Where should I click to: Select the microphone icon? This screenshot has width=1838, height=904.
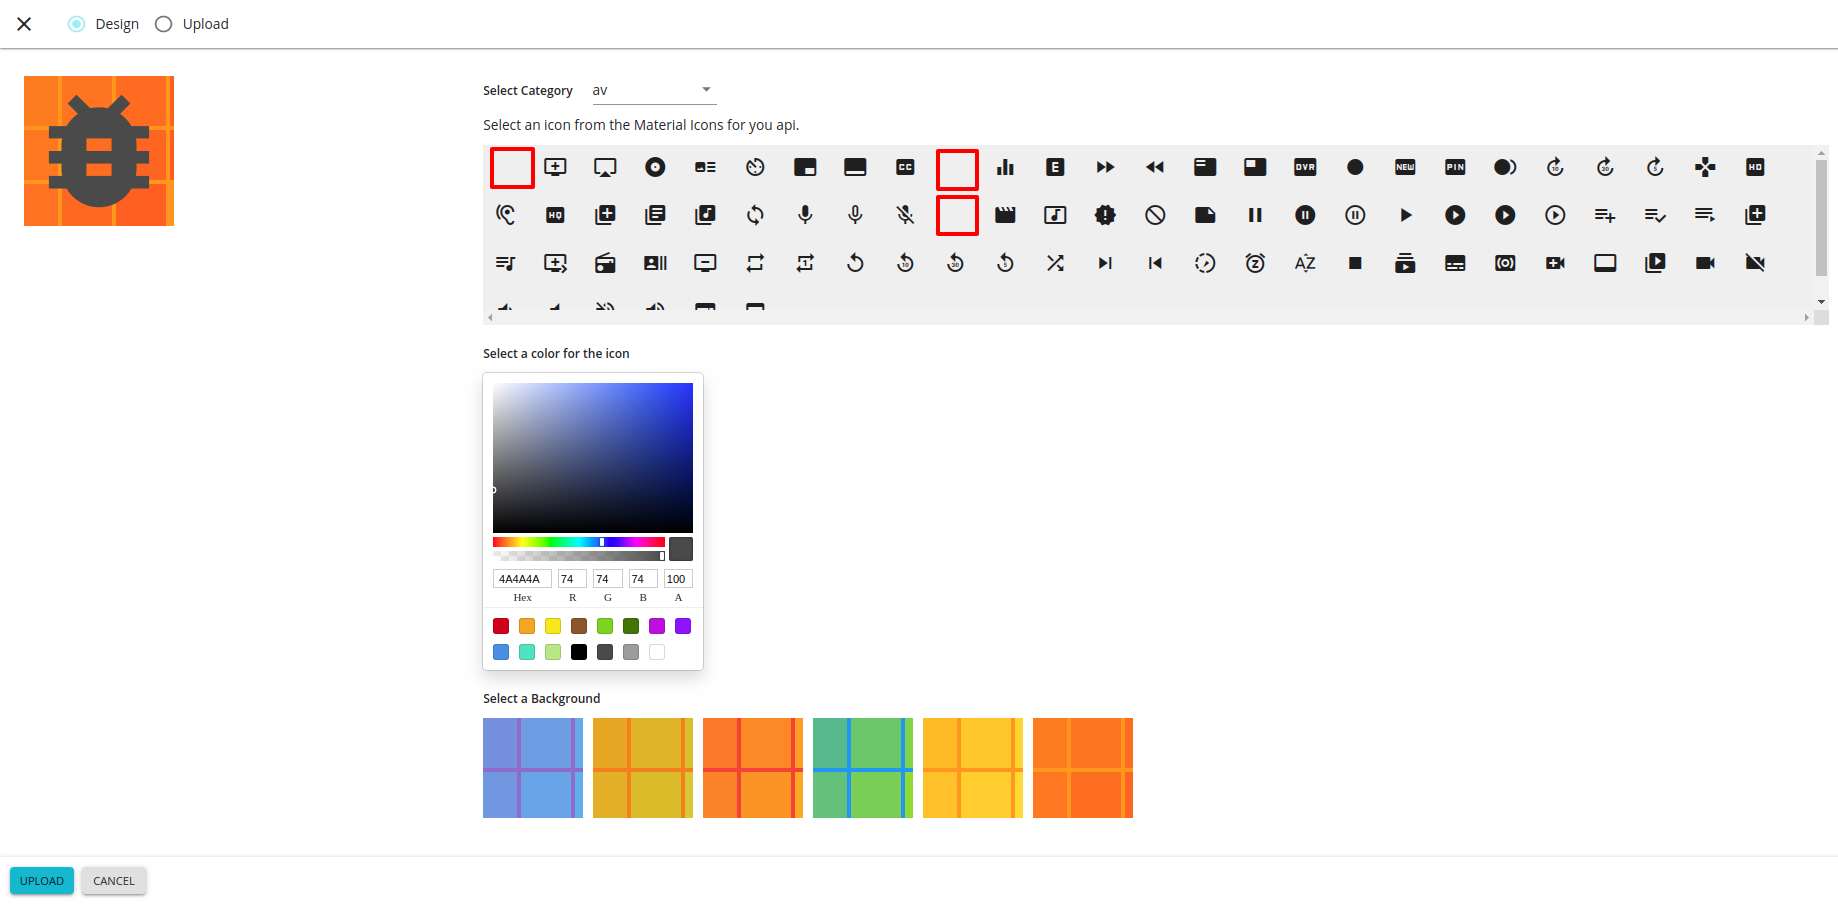point(805,214)
